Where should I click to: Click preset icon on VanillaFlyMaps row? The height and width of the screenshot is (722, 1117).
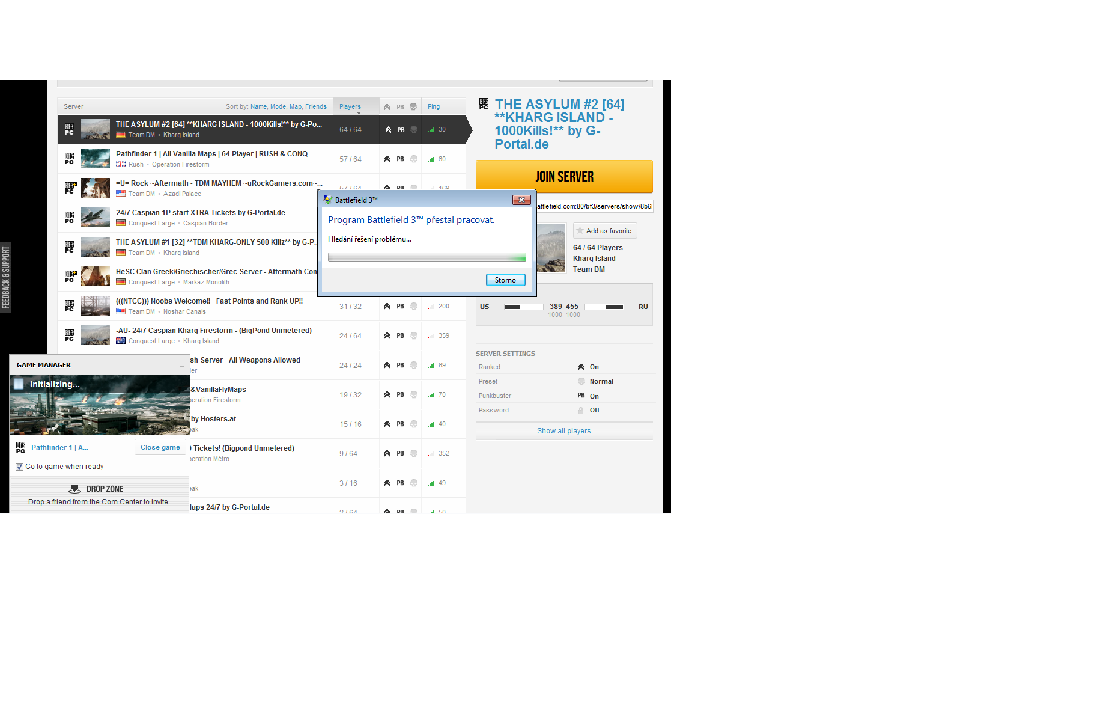click(413, 394)
